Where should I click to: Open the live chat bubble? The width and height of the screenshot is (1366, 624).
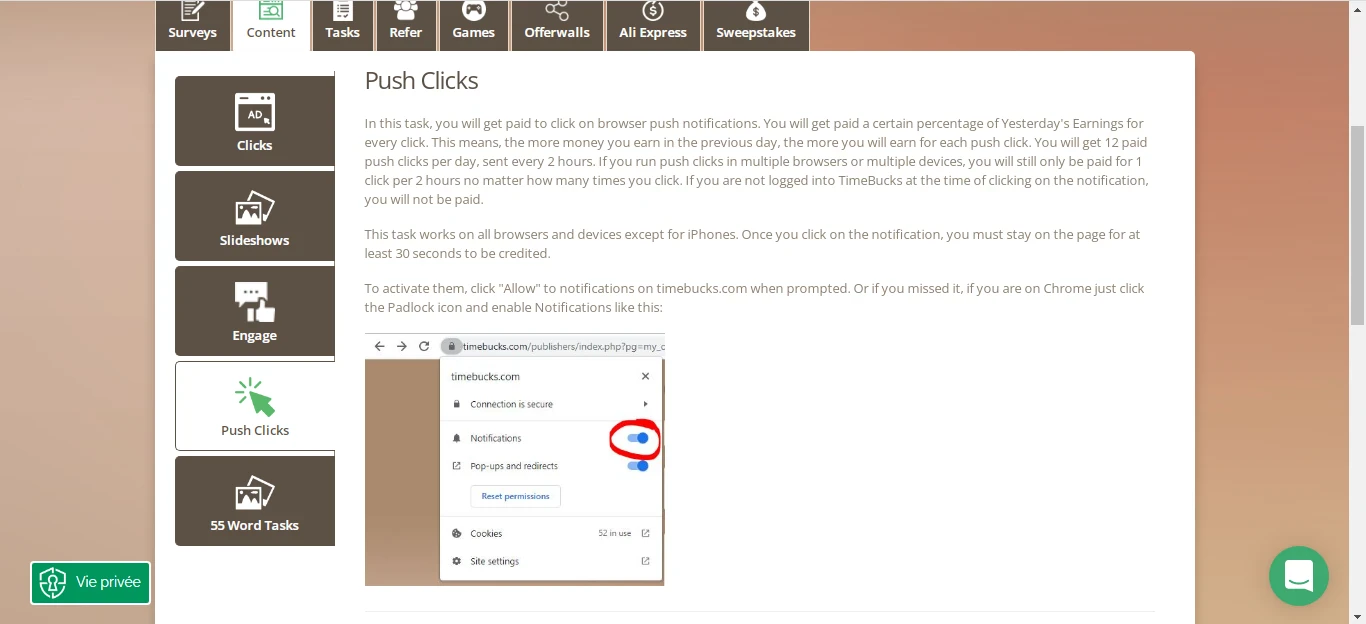tap(1298, 576)
